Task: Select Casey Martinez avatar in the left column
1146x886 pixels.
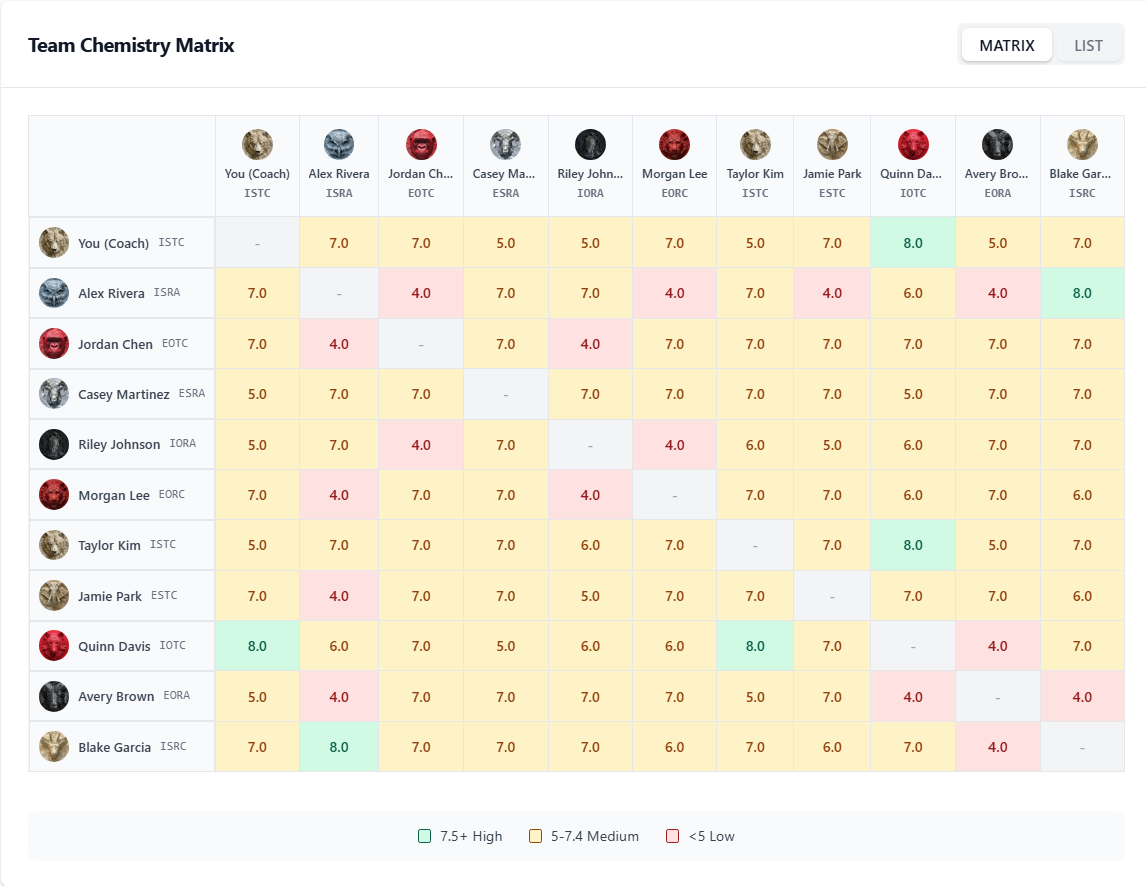Action: click(x=54, y=394)
